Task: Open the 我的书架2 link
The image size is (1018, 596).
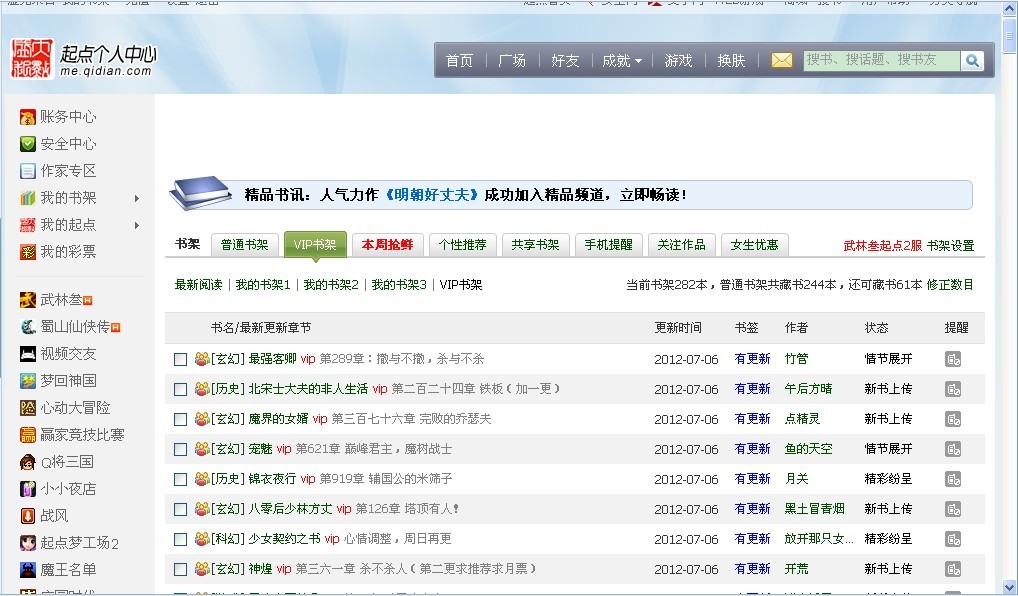Action: (331, 285)
